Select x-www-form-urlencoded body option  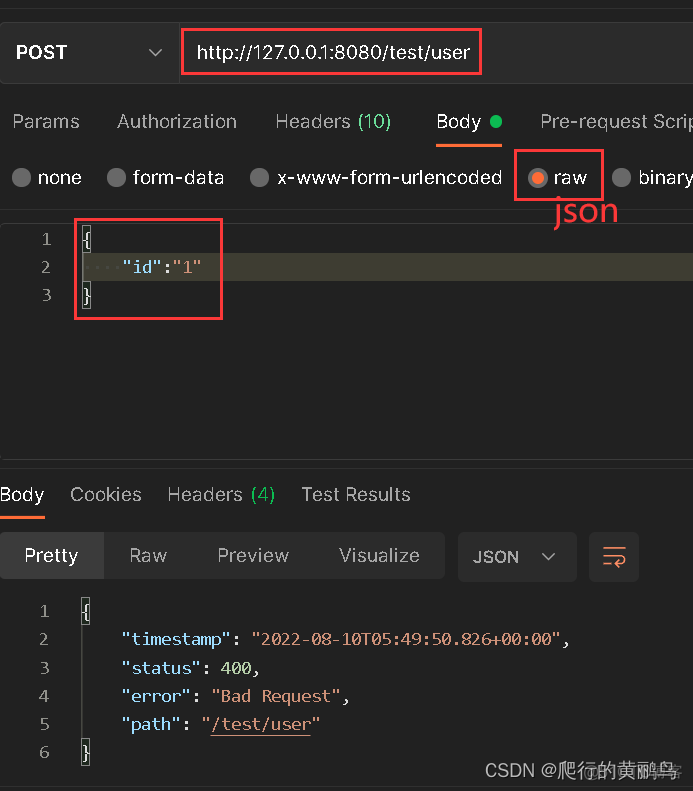(260, 178)
